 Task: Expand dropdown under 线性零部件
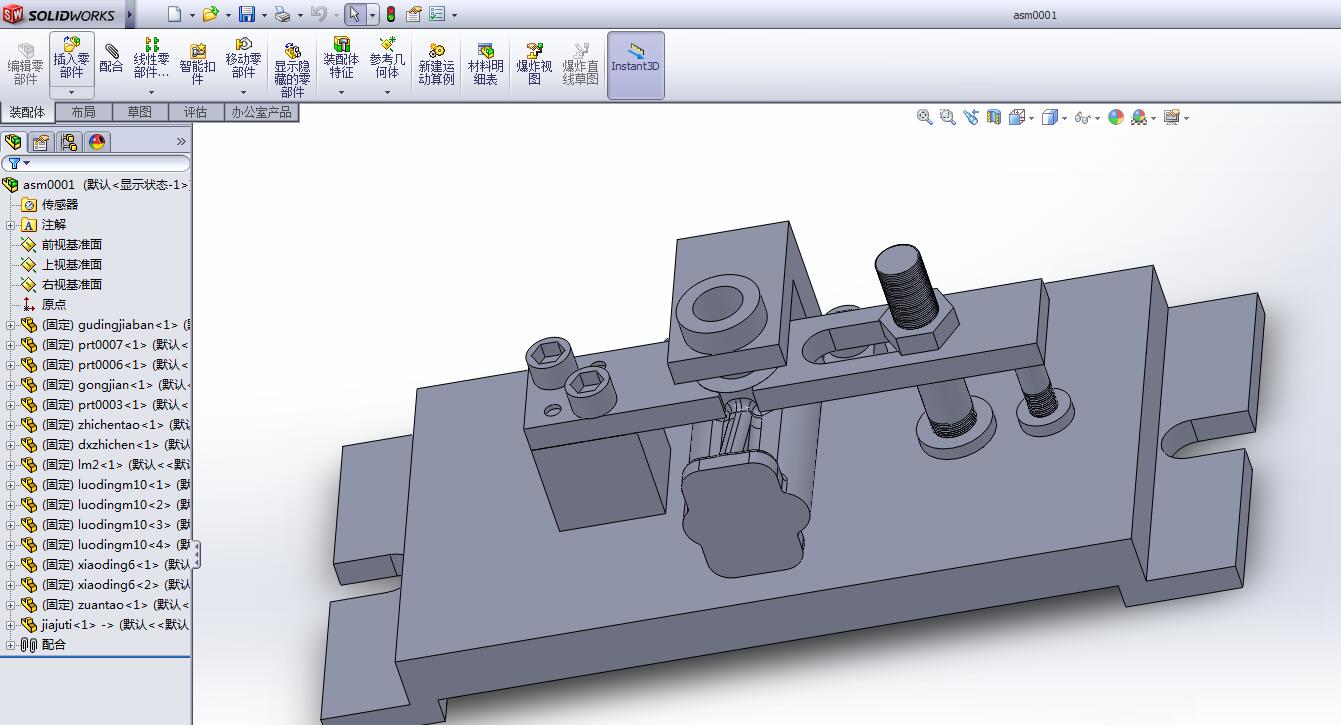pos(152,92)
